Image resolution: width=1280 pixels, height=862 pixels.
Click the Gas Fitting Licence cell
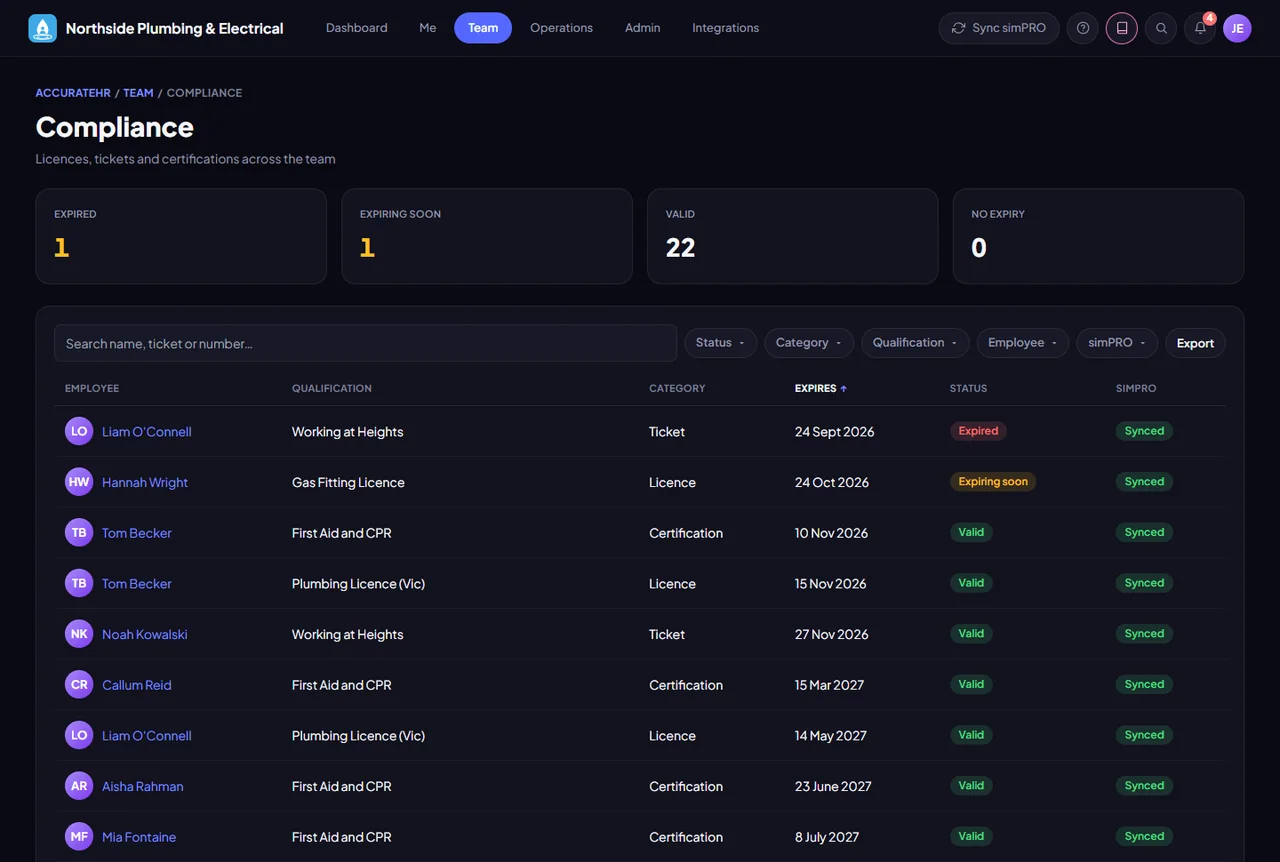point(348,482)
